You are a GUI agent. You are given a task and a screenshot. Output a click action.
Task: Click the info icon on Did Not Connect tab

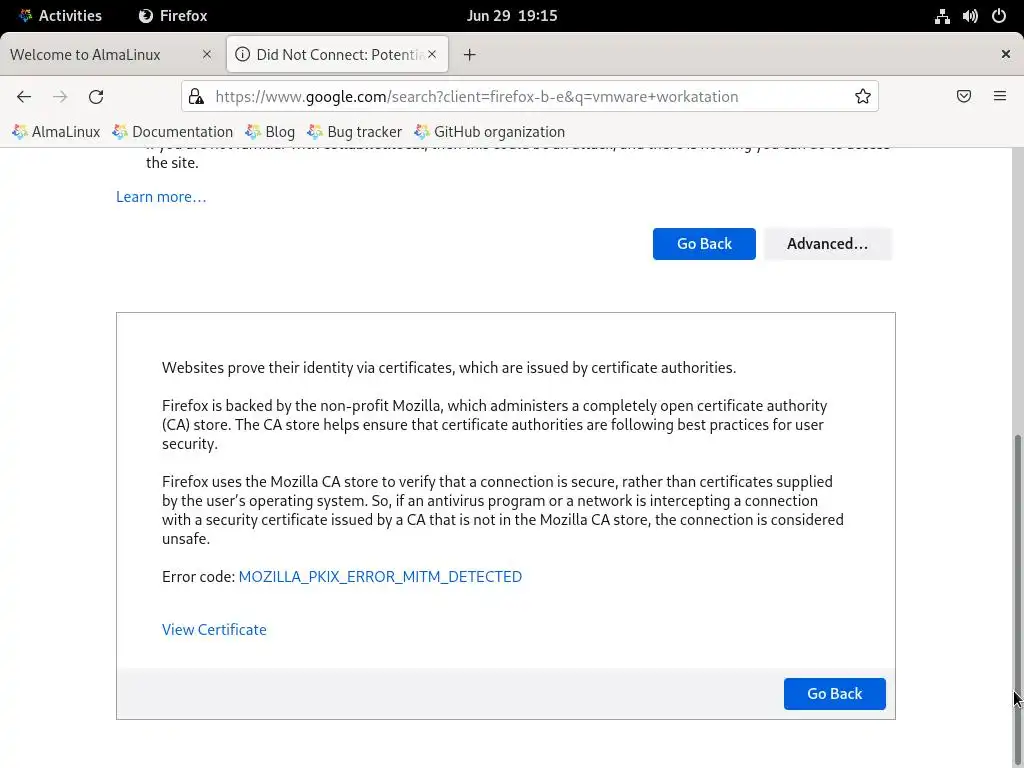pos(242,54)
